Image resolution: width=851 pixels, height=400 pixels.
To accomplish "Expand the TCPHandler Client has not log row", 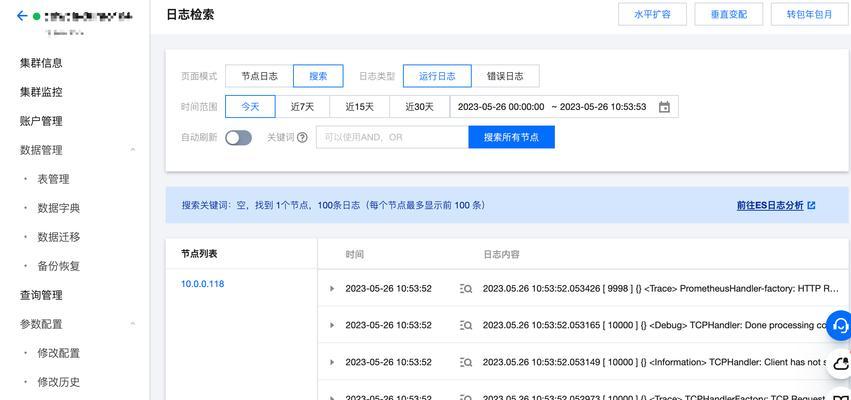I will coord(332,362).
